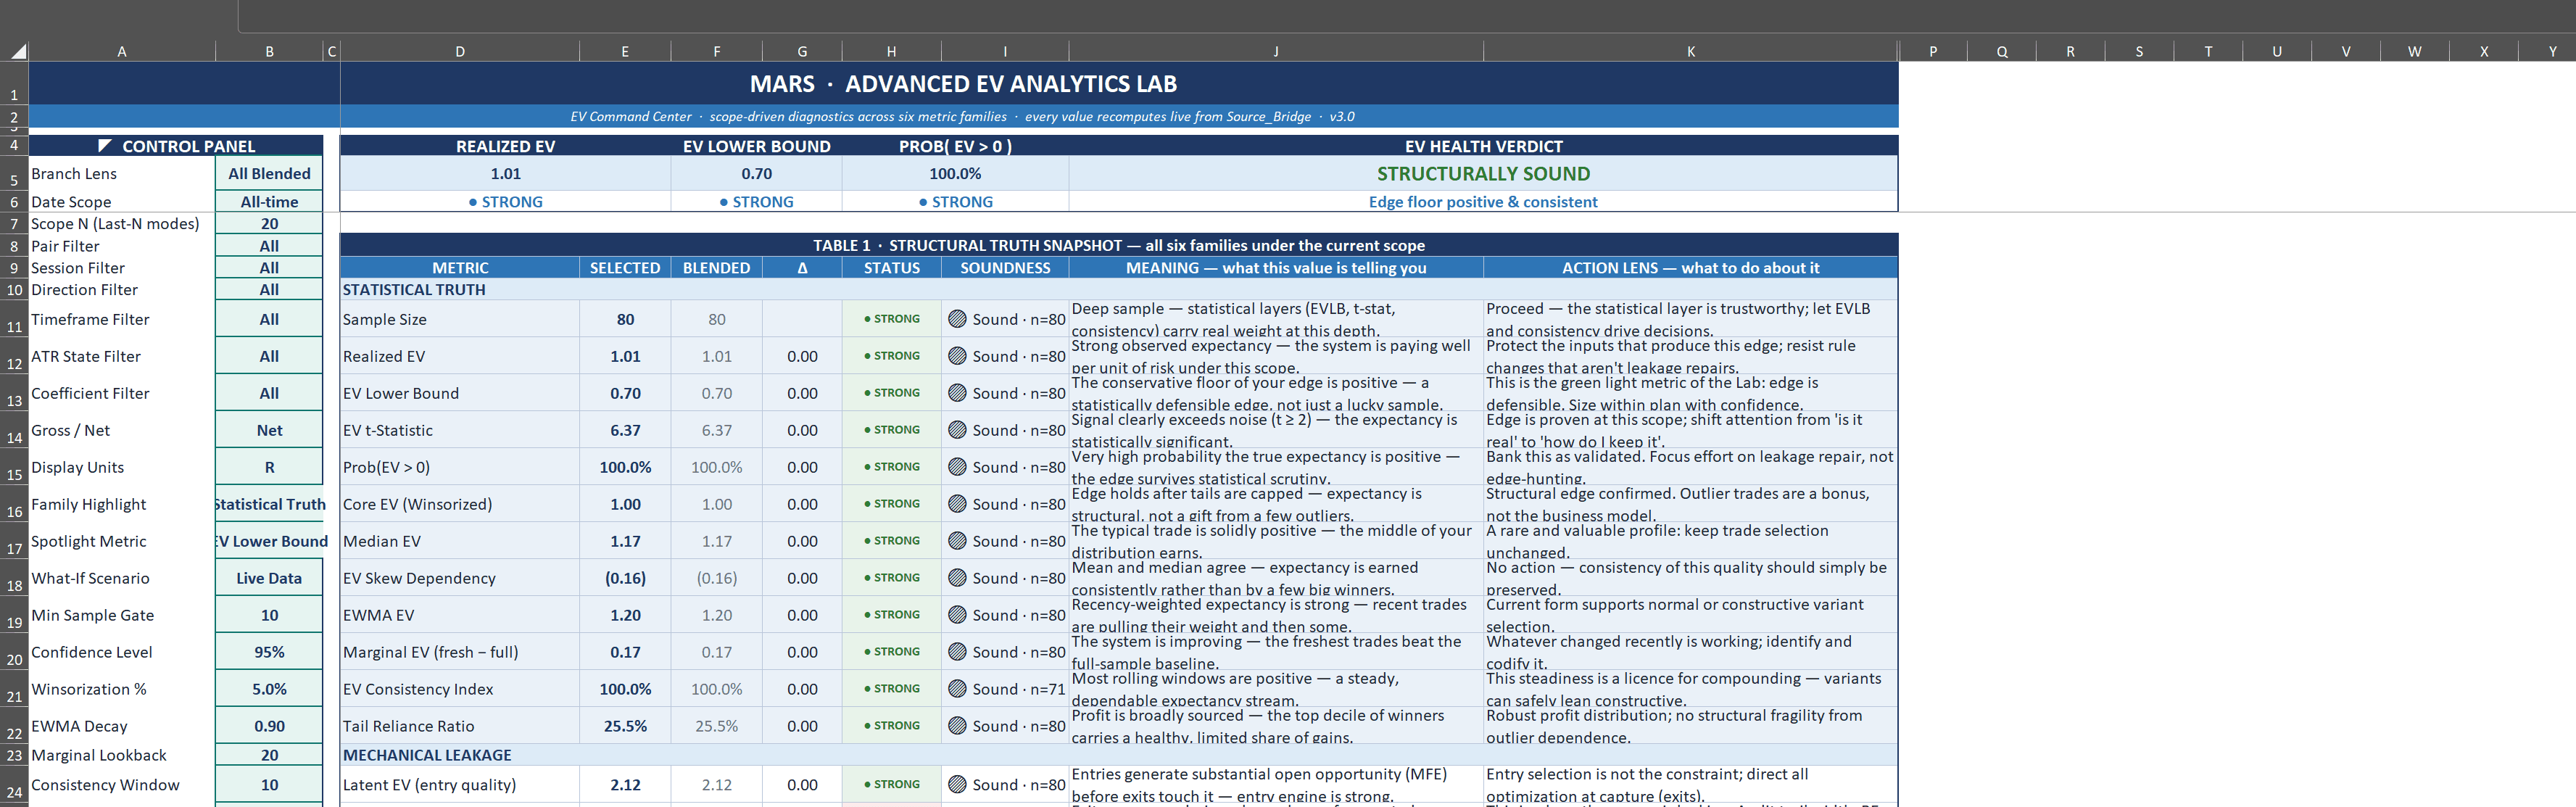Click selected value '6.37' for EV t-Statistic
This screenshot has height=807, width=2576.
point(625,430)
